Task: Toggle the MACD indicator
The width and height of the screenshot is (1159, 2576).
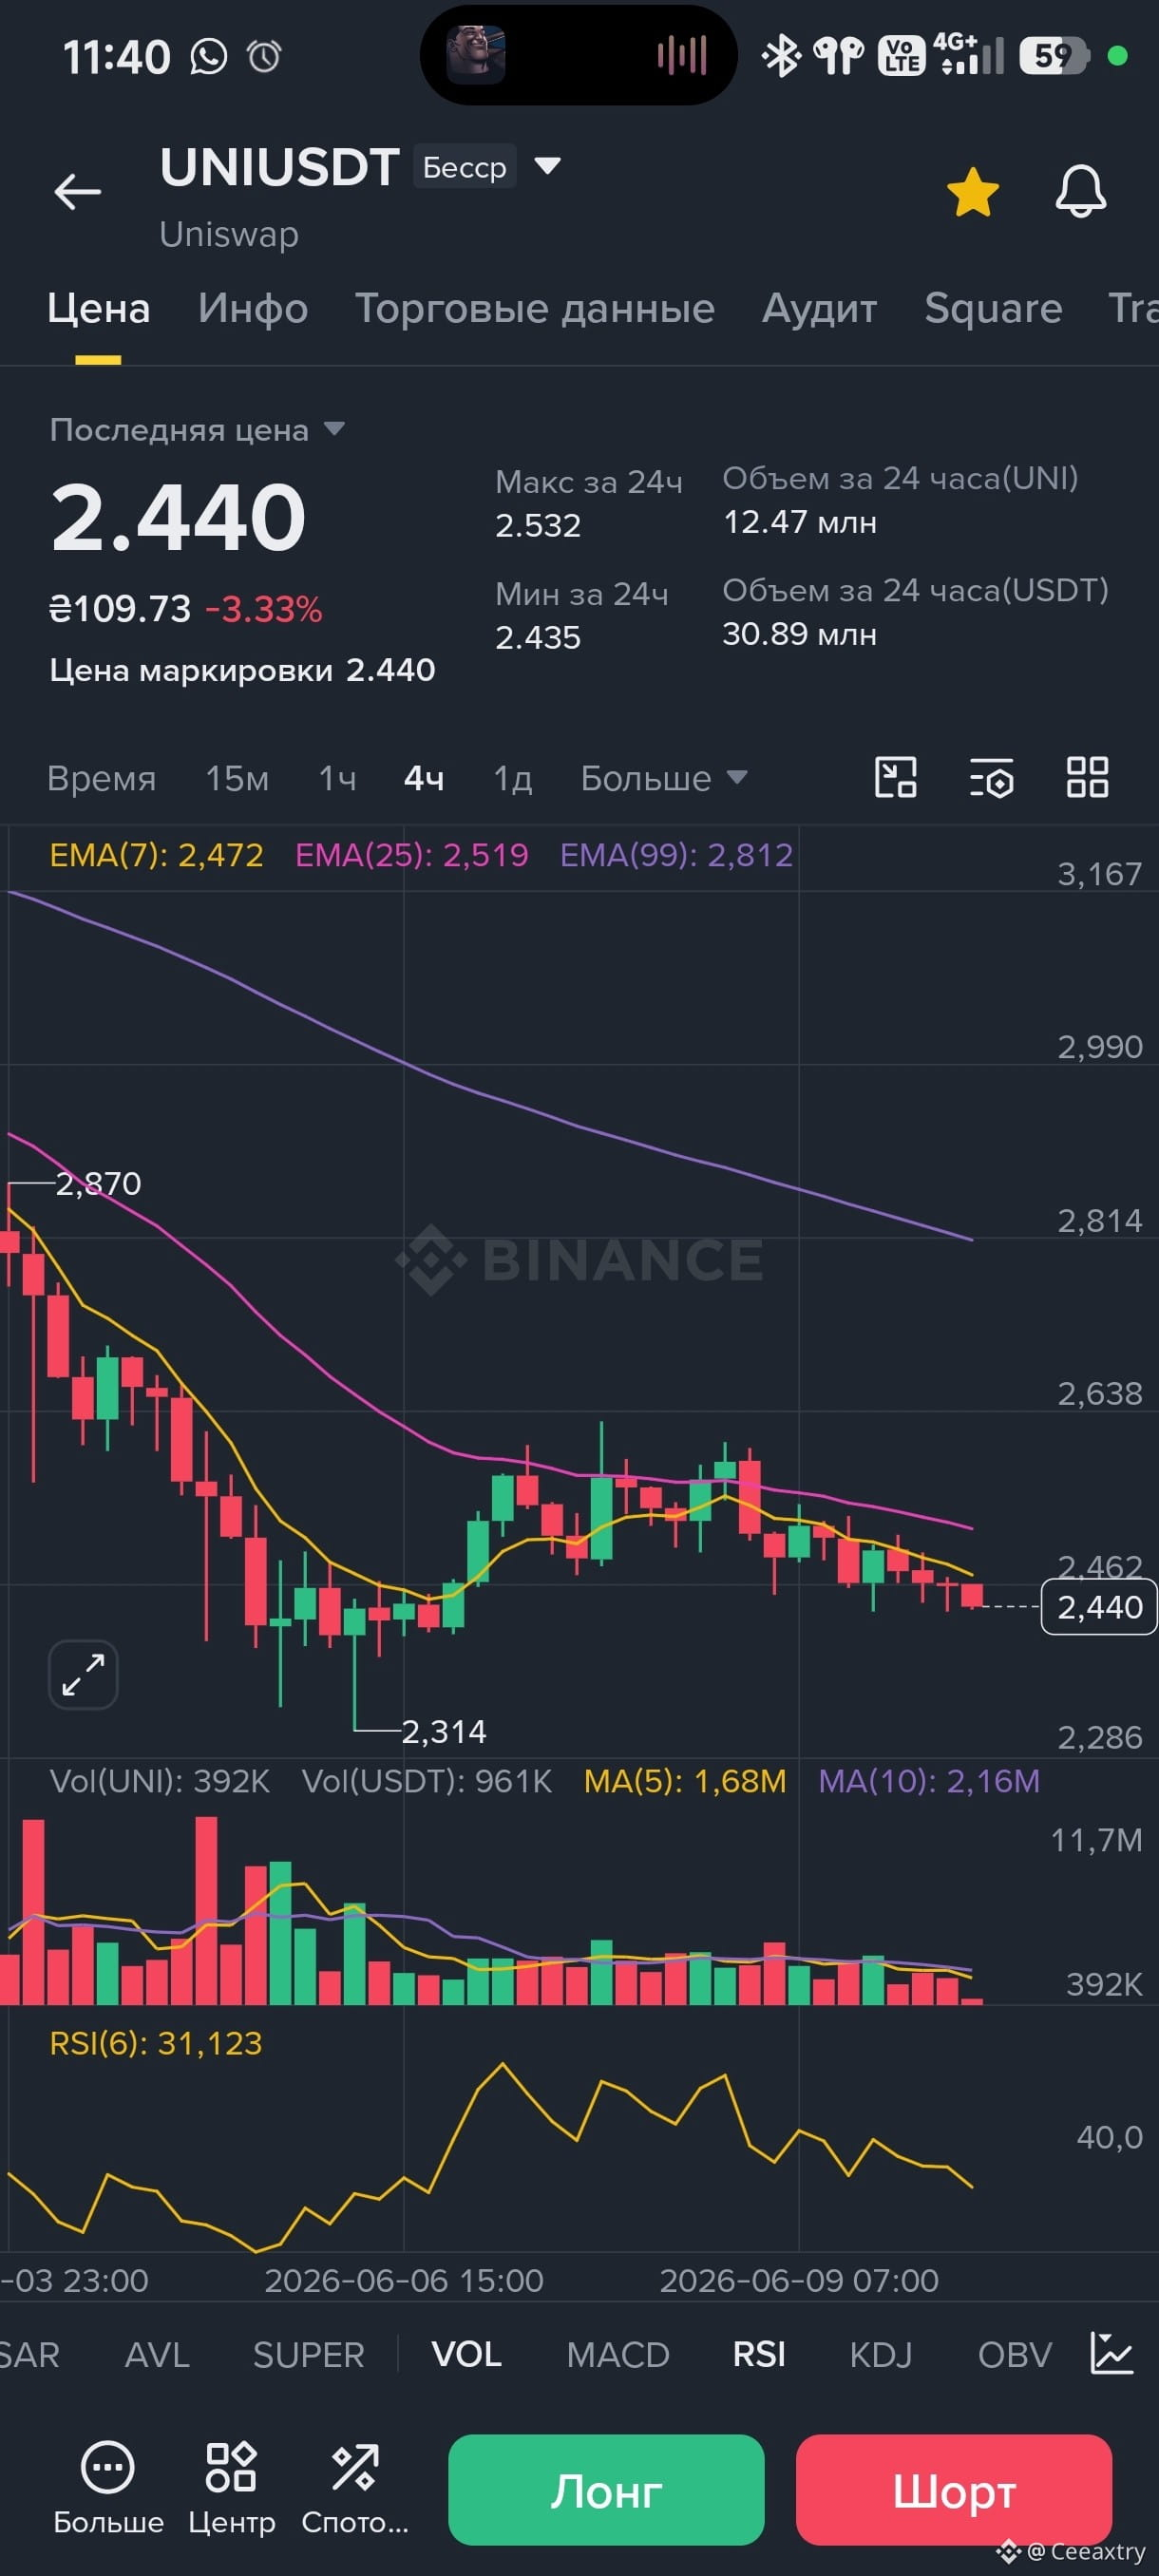Action: [618, 2354]
